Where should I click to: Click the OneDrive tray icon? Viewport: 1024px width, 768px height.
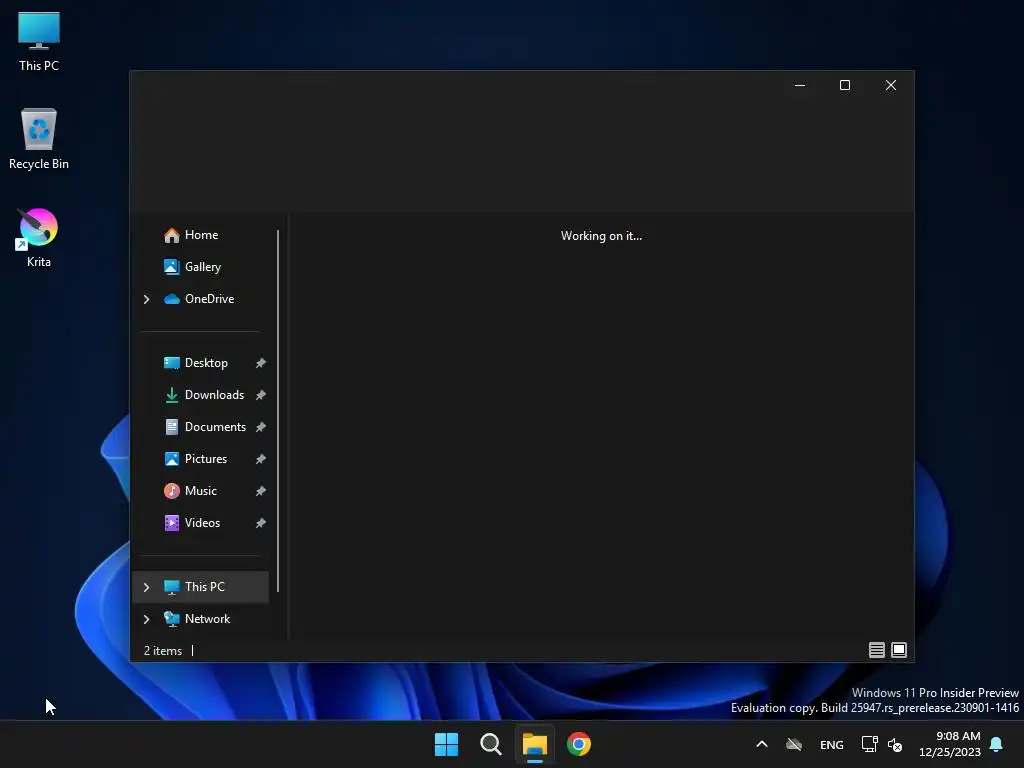coord(794,744)
